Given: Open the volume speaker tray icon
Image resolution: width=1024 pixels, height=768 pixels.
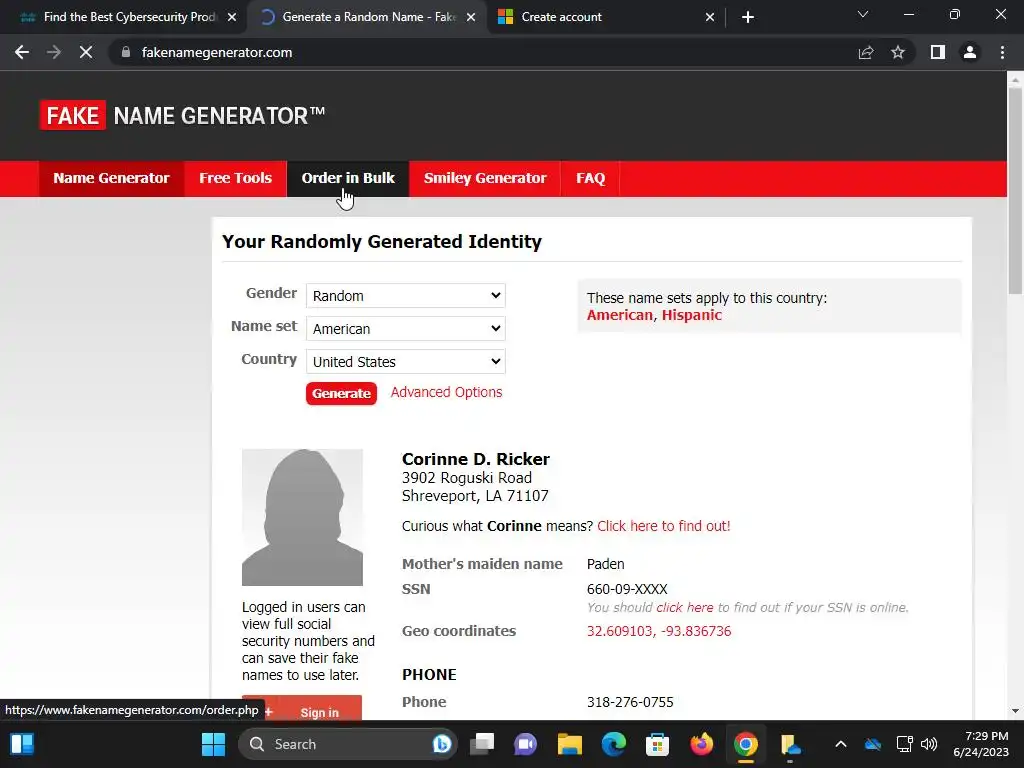Looking at the screenshot, I should (929, 744).
